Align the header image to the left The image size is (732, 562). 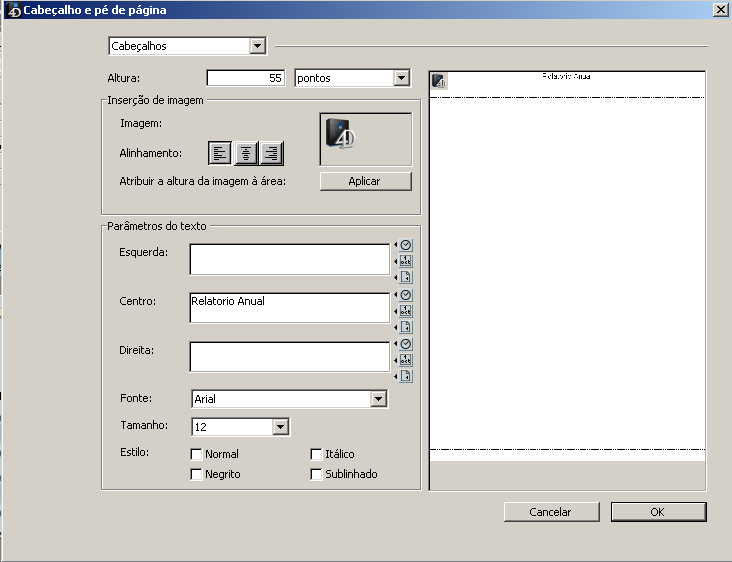[x=220, y=153]
